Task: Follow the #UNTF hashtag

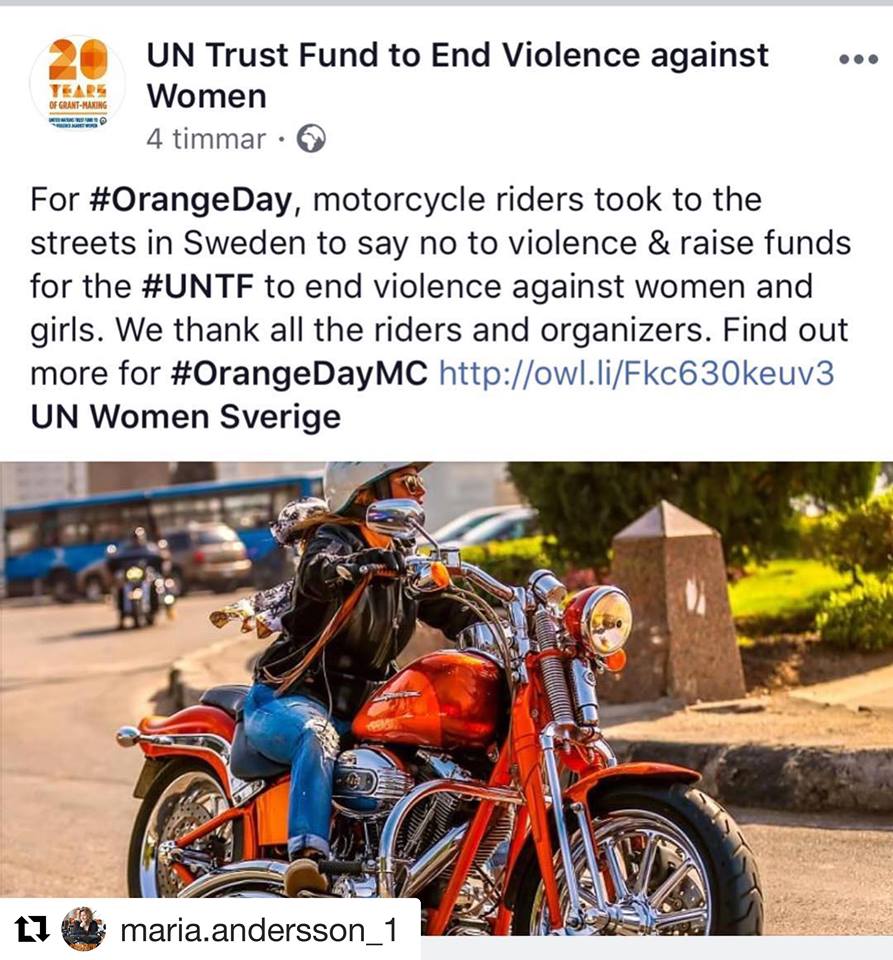Action: tap(197, 286)
